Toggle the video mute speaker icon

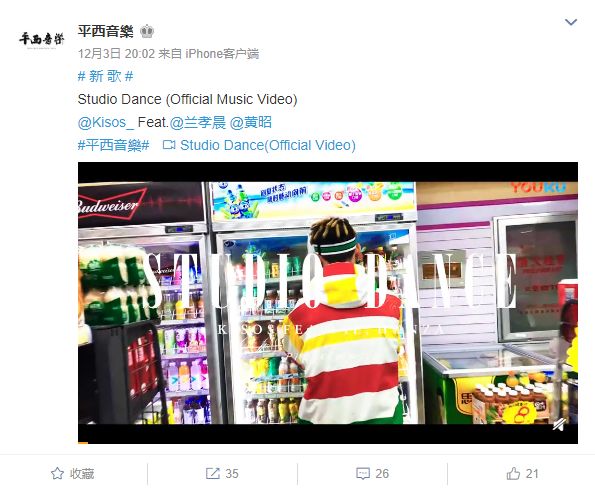click(559, 425)
